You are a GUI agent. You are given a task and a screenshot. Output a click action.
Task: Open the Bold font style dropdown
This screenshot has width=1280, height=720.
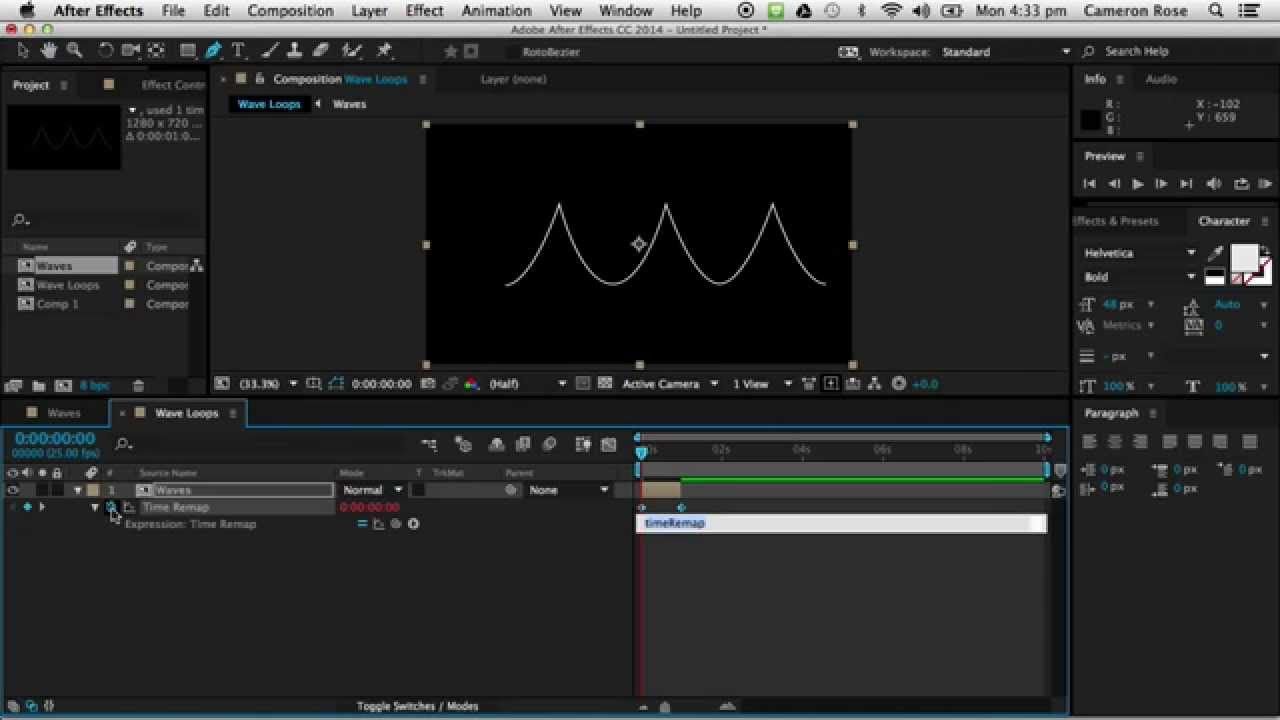[x=1140, y=277]
